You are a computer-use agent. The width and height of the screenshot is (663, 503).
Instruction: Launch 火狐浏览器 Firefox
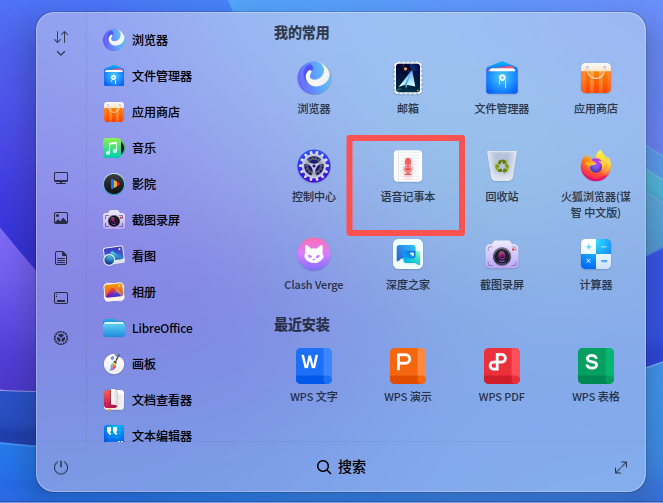[x=596, y=184]
